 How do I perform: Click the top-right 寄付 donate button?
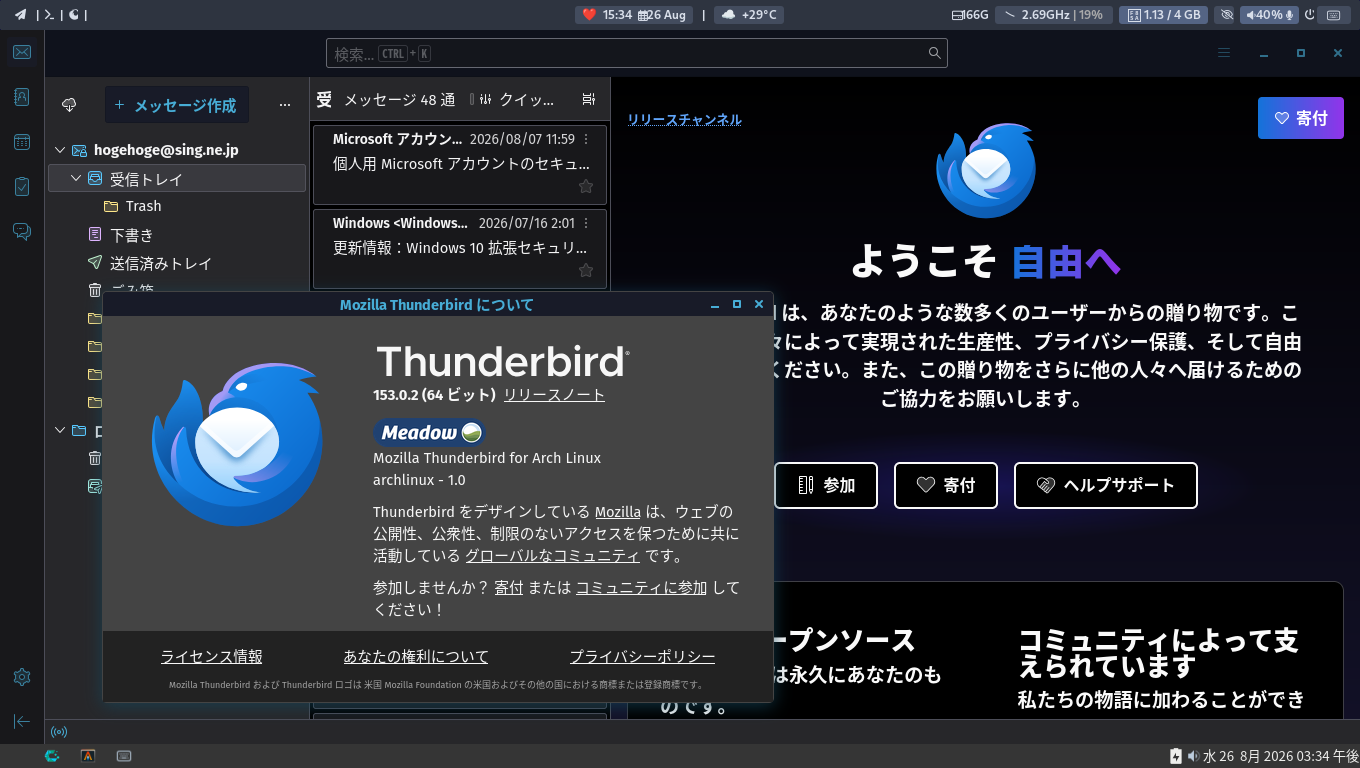point(1301,118)
